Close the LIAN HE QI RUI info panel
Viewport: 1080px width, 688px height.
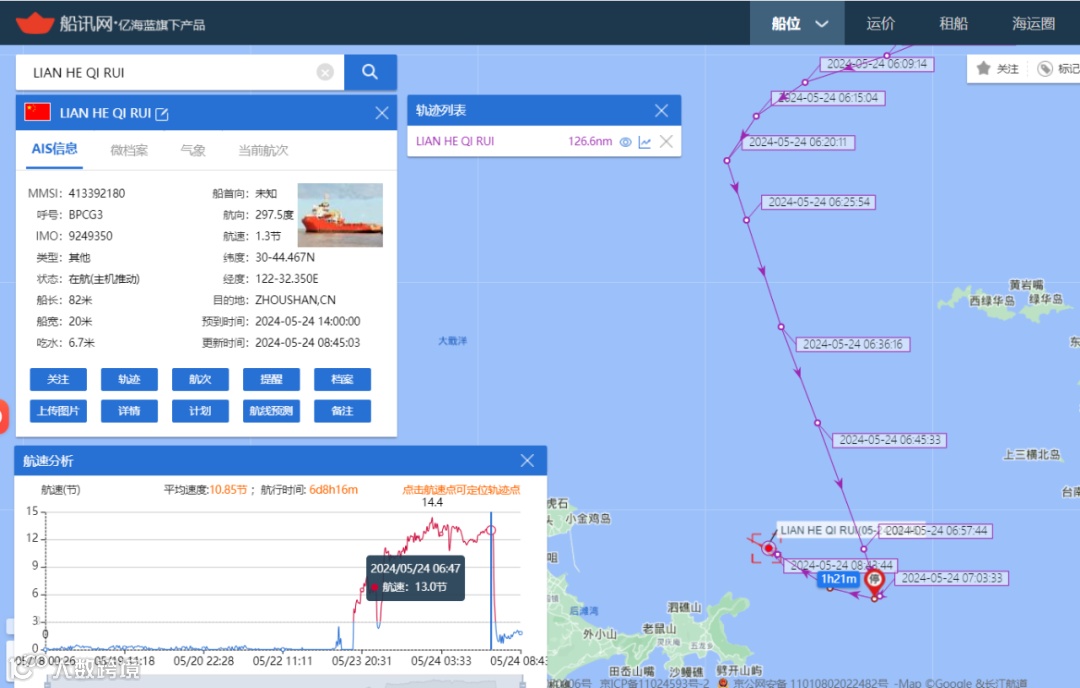(x=382, y=113)
